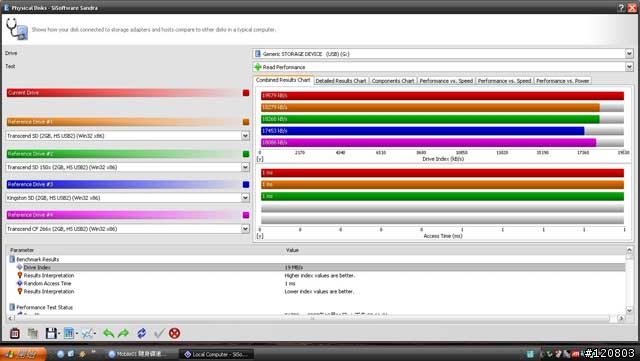640x361 pixels.
Task: Switch to the Components Chart tab
Action: [393, 81]
